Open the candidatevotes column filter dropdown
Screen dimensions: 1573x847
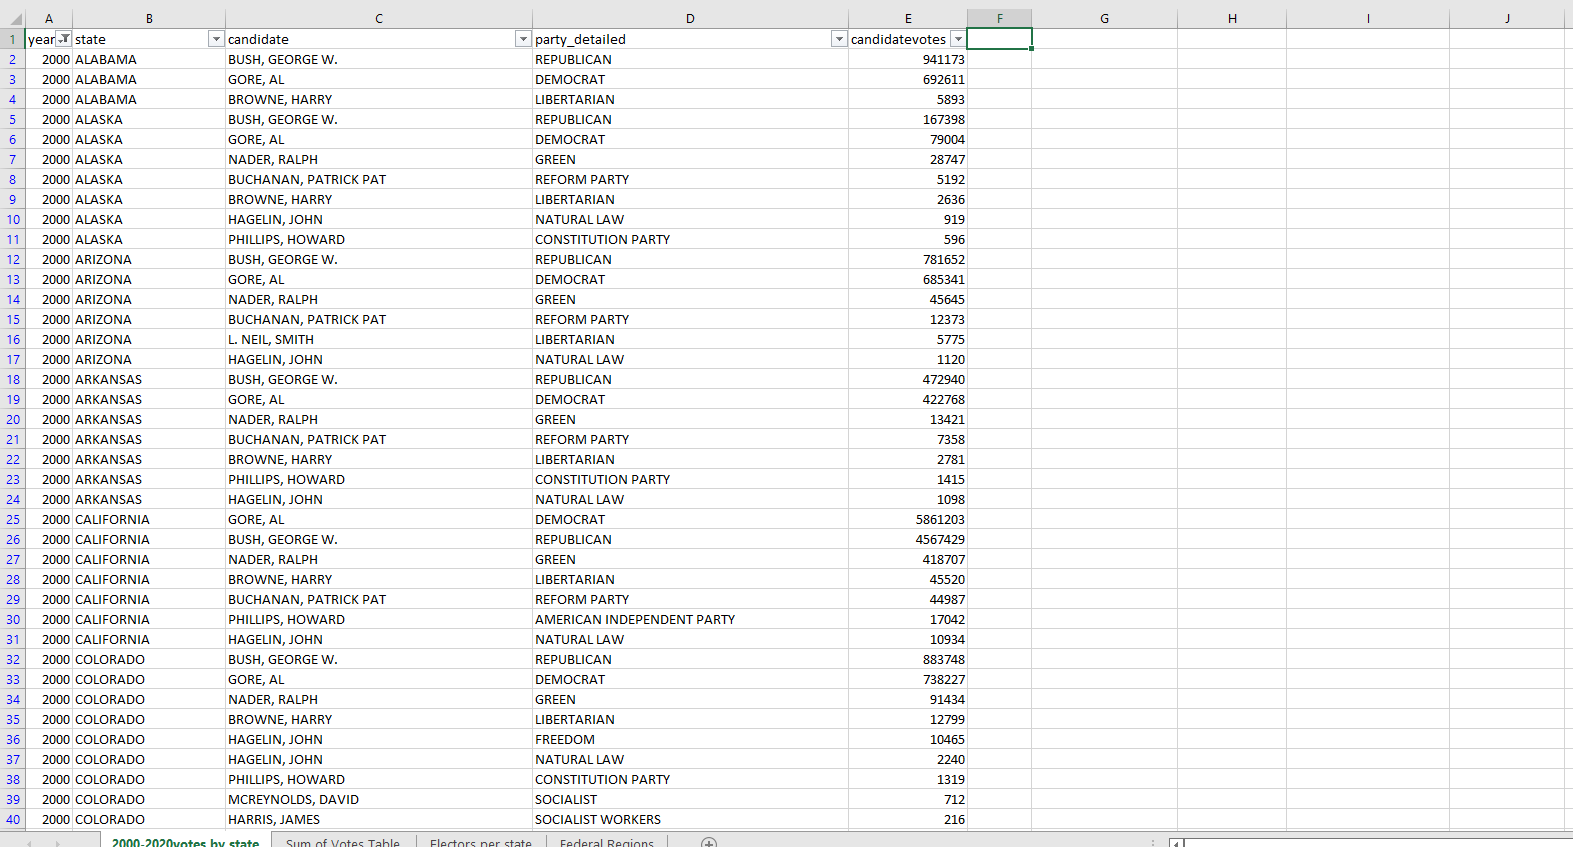pyautogui.click(x=958, y=39)
